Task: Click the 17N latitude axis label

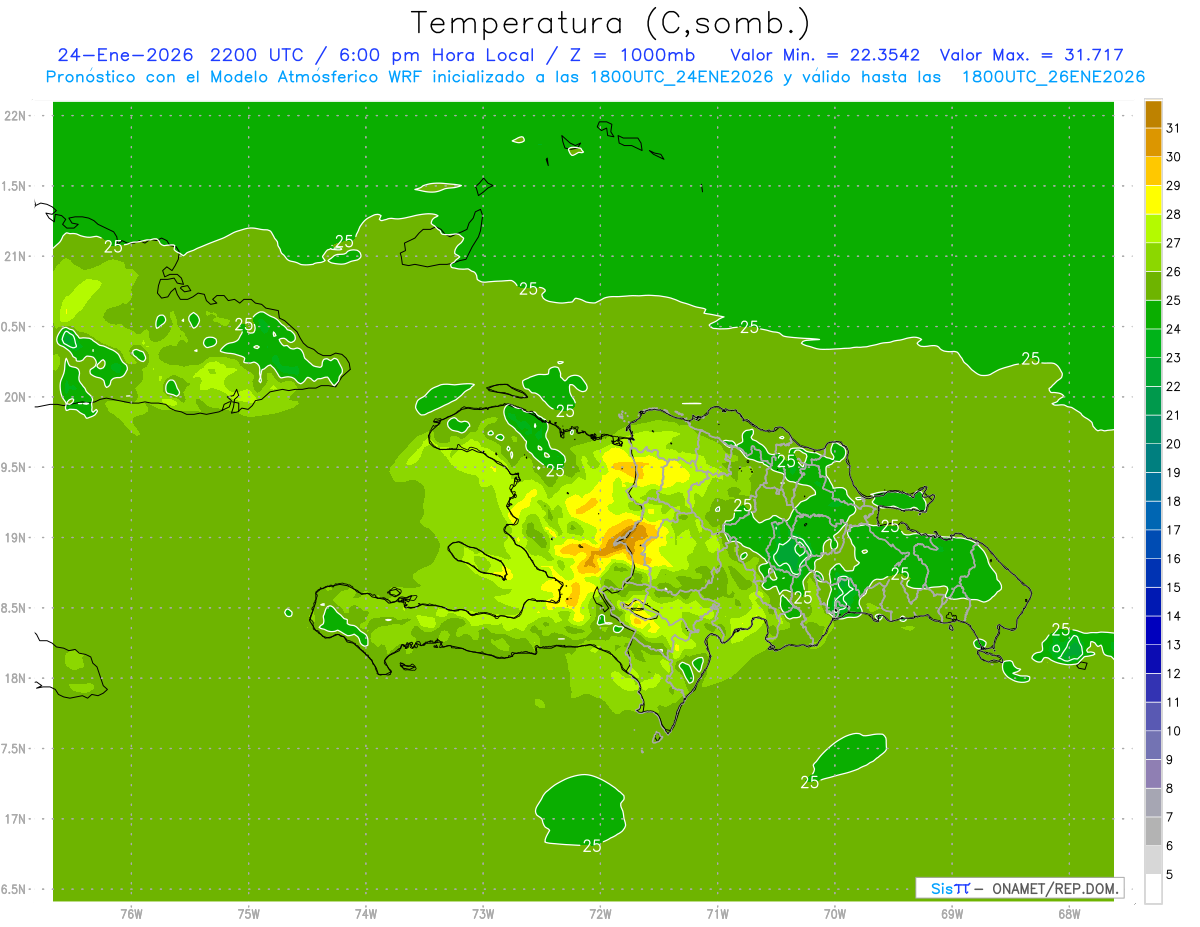Action: click(x=17, y=819)
